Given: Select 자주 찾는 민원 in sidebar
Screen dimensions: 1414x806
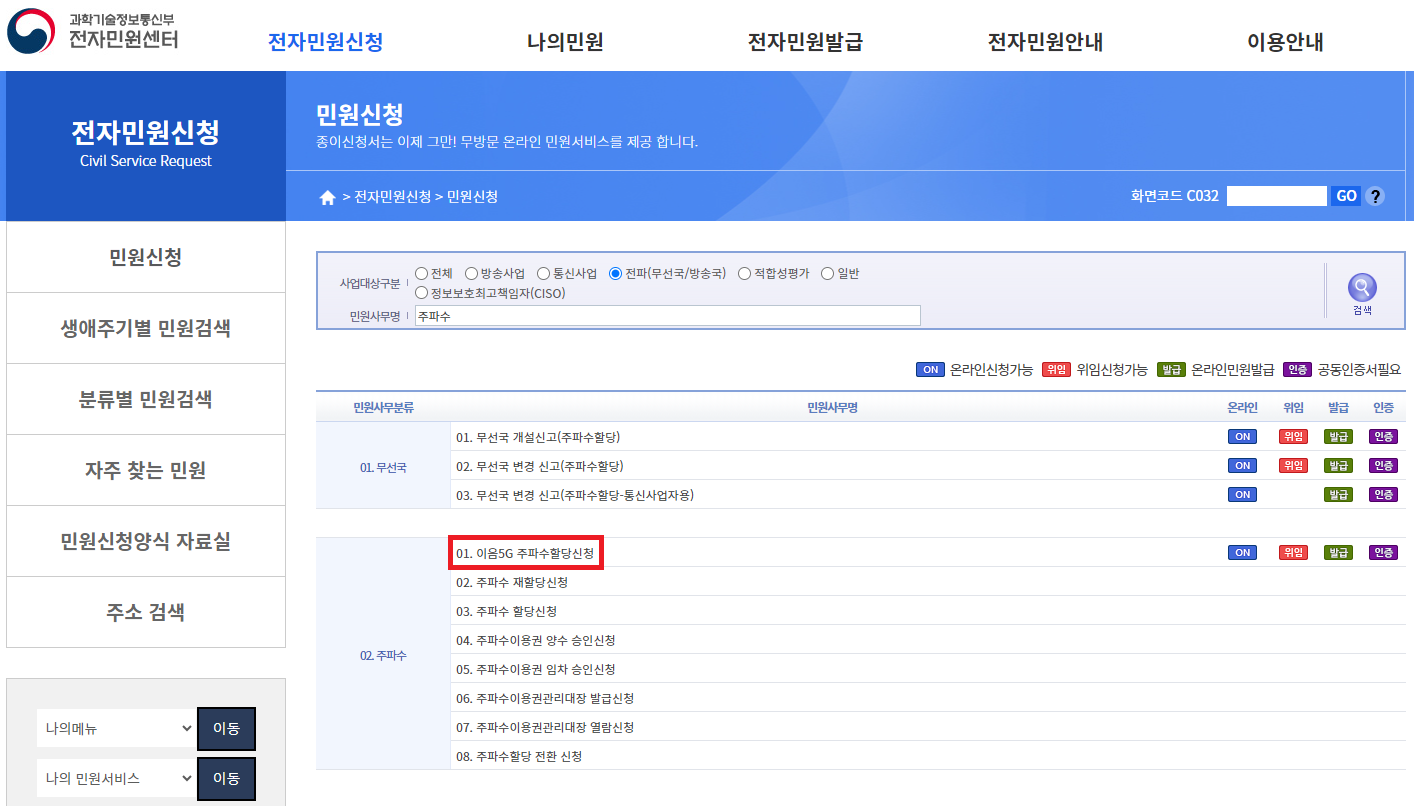Looking at the screenshot, I should click(x=146, y=470).
